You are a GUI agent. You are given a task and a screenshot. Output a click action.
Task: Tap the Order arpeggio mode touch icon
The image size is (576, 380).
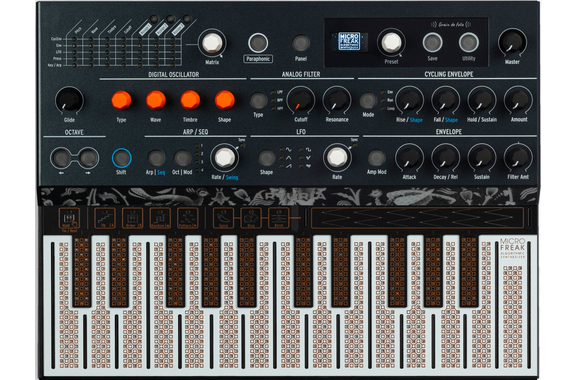point(133,218)
